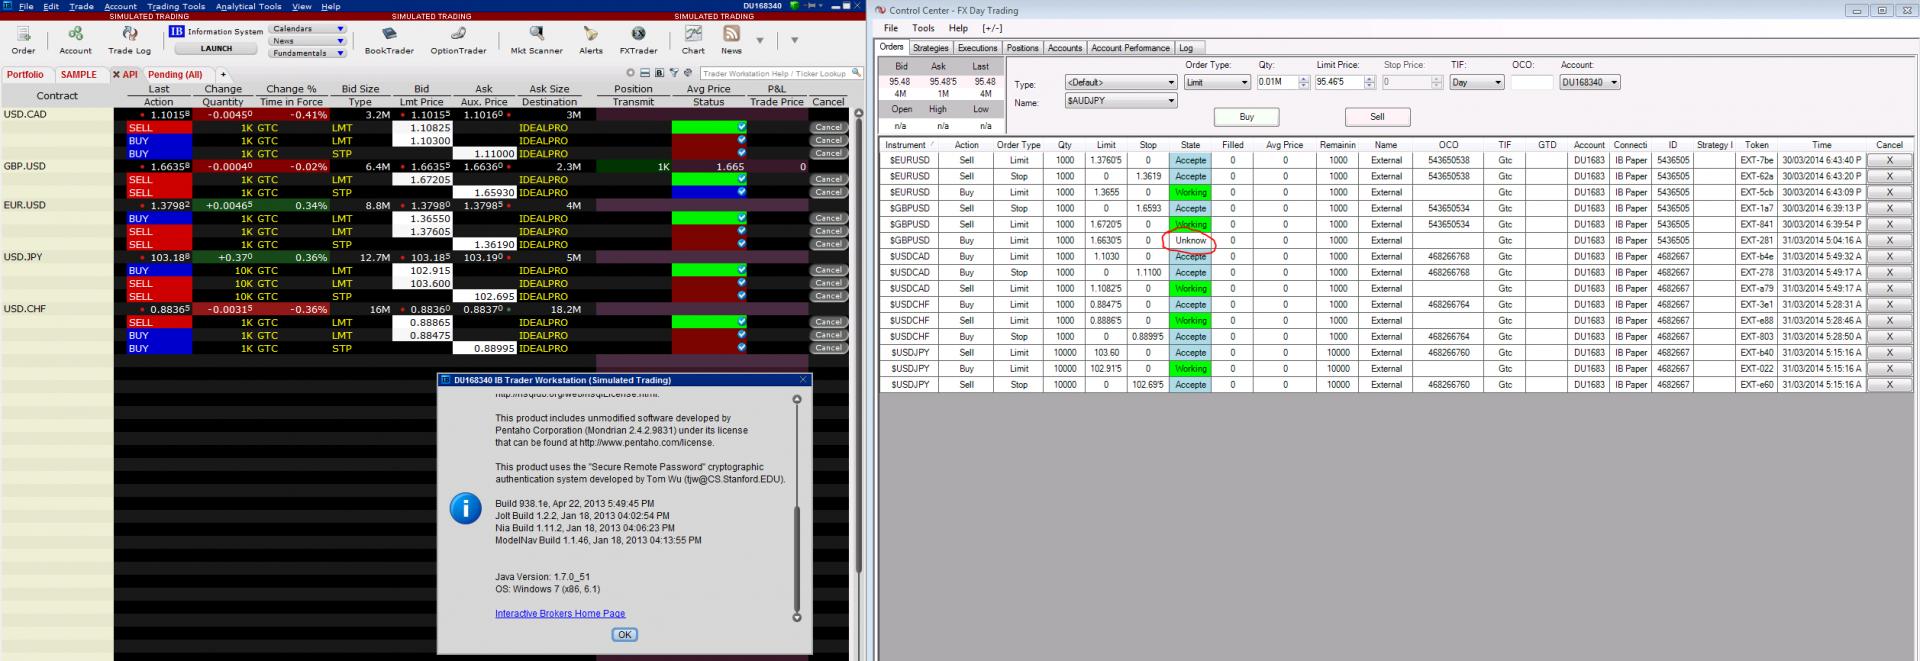
Task: Cancel the $GBPUSD Buy Unknow order with X
Action: pyautogui.click(x=1889, y=240)
